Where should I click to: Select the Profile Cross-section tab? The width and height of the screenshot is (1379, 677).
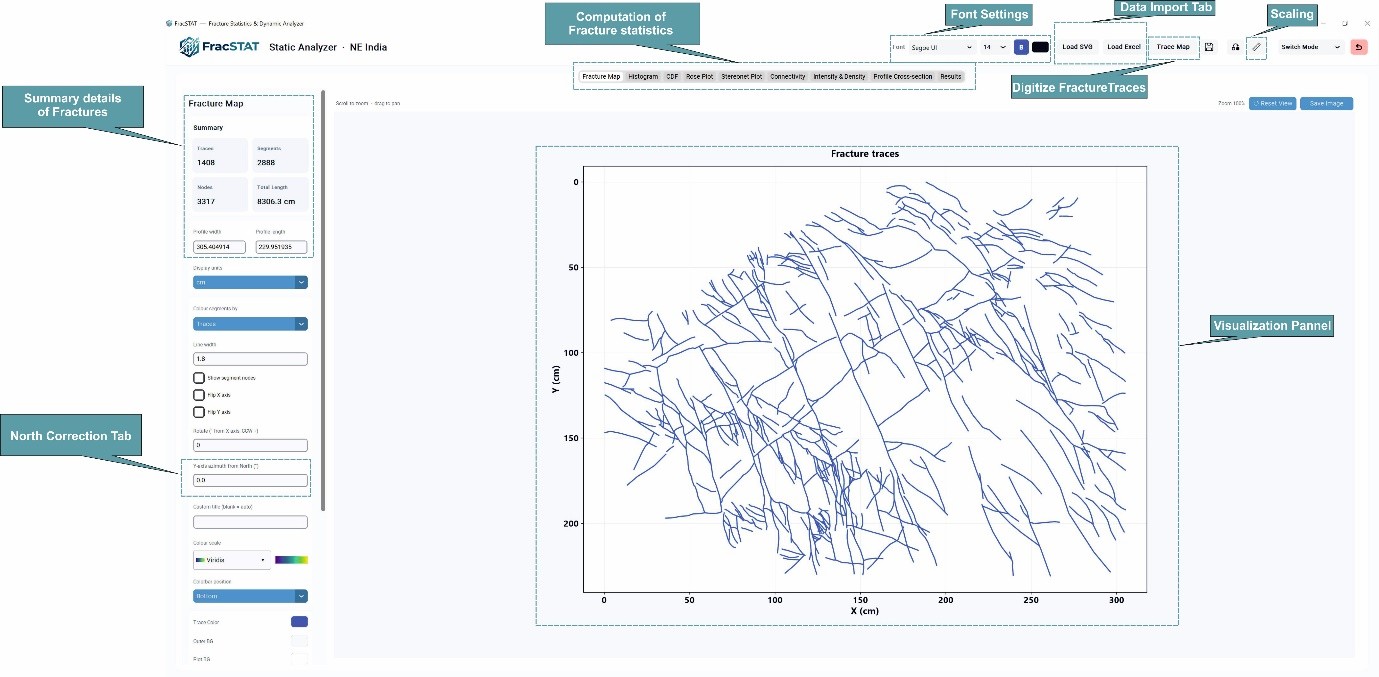(x=904, y=76)
